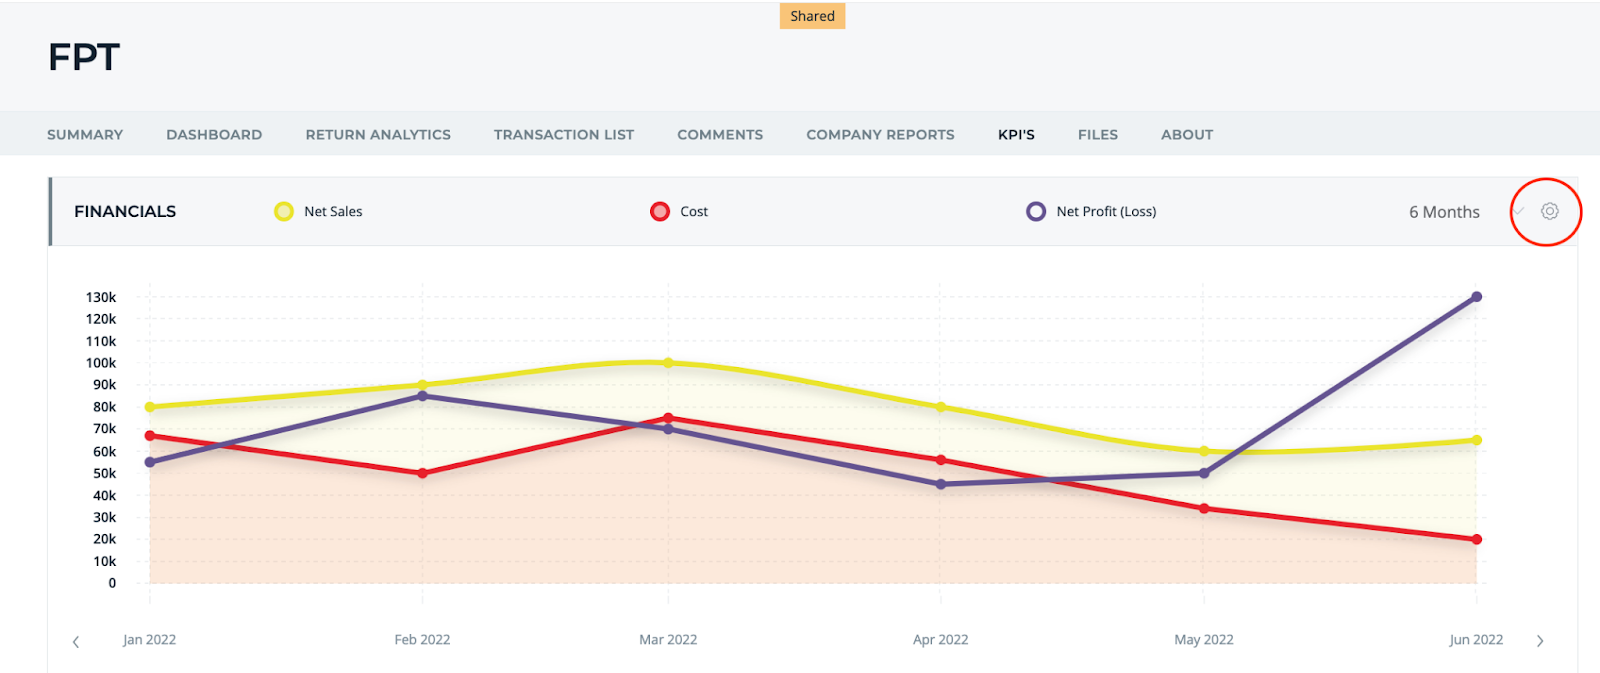
Task: Click the FINANCIALS panel heading
Action: (x=125, y=211)
